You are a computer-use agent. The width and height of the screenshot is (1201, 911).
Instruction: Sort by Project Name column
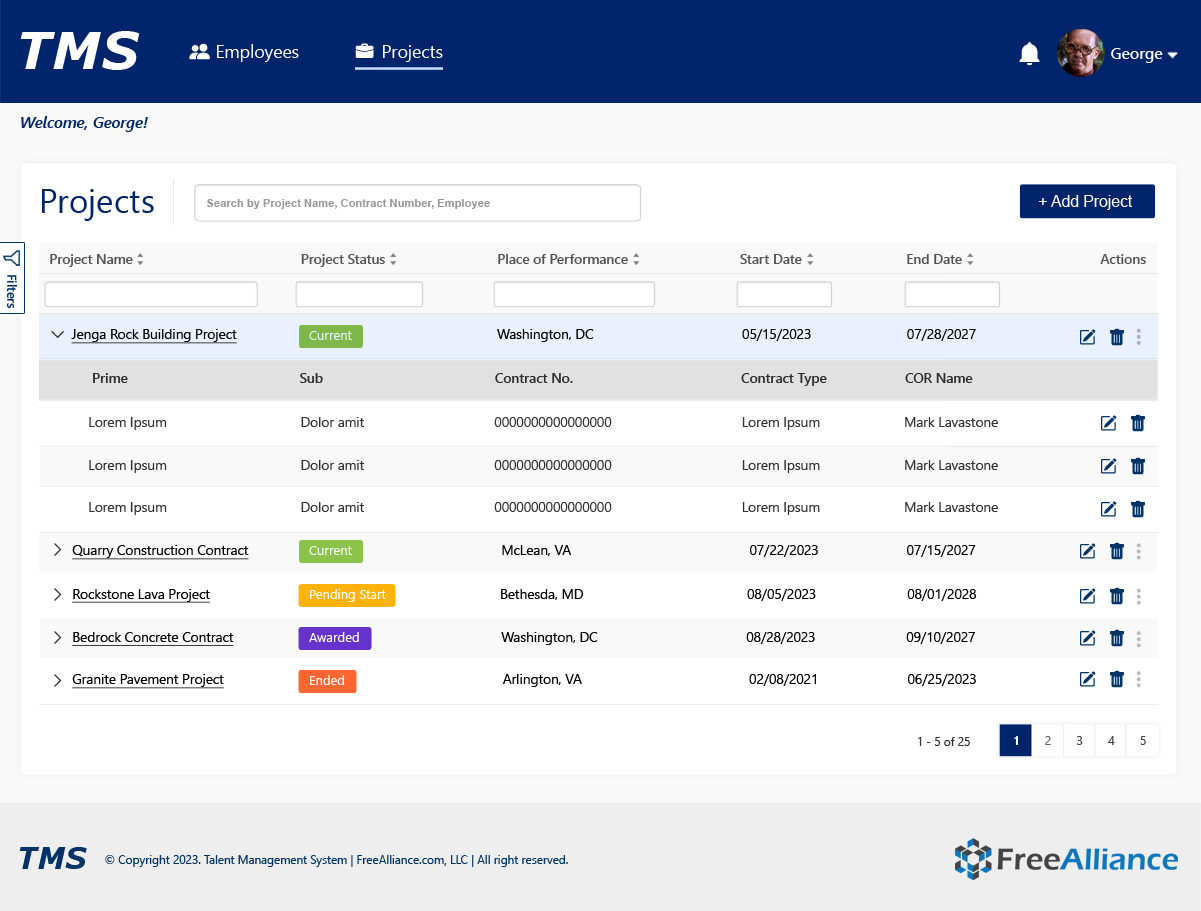pyautogui.click(x=140, y=260)
